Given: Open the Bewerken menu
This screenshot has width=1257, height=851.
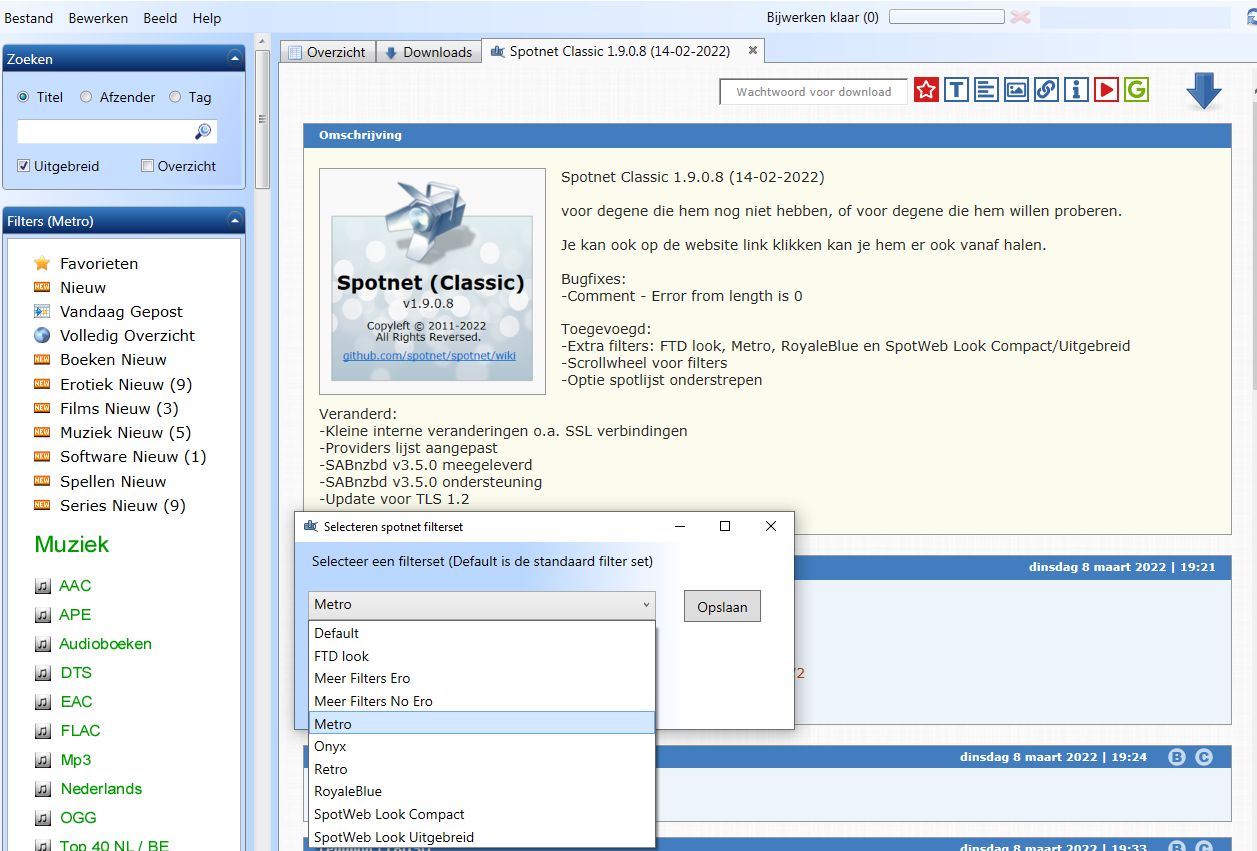Looking at the screenshot, I should [98, 18].
